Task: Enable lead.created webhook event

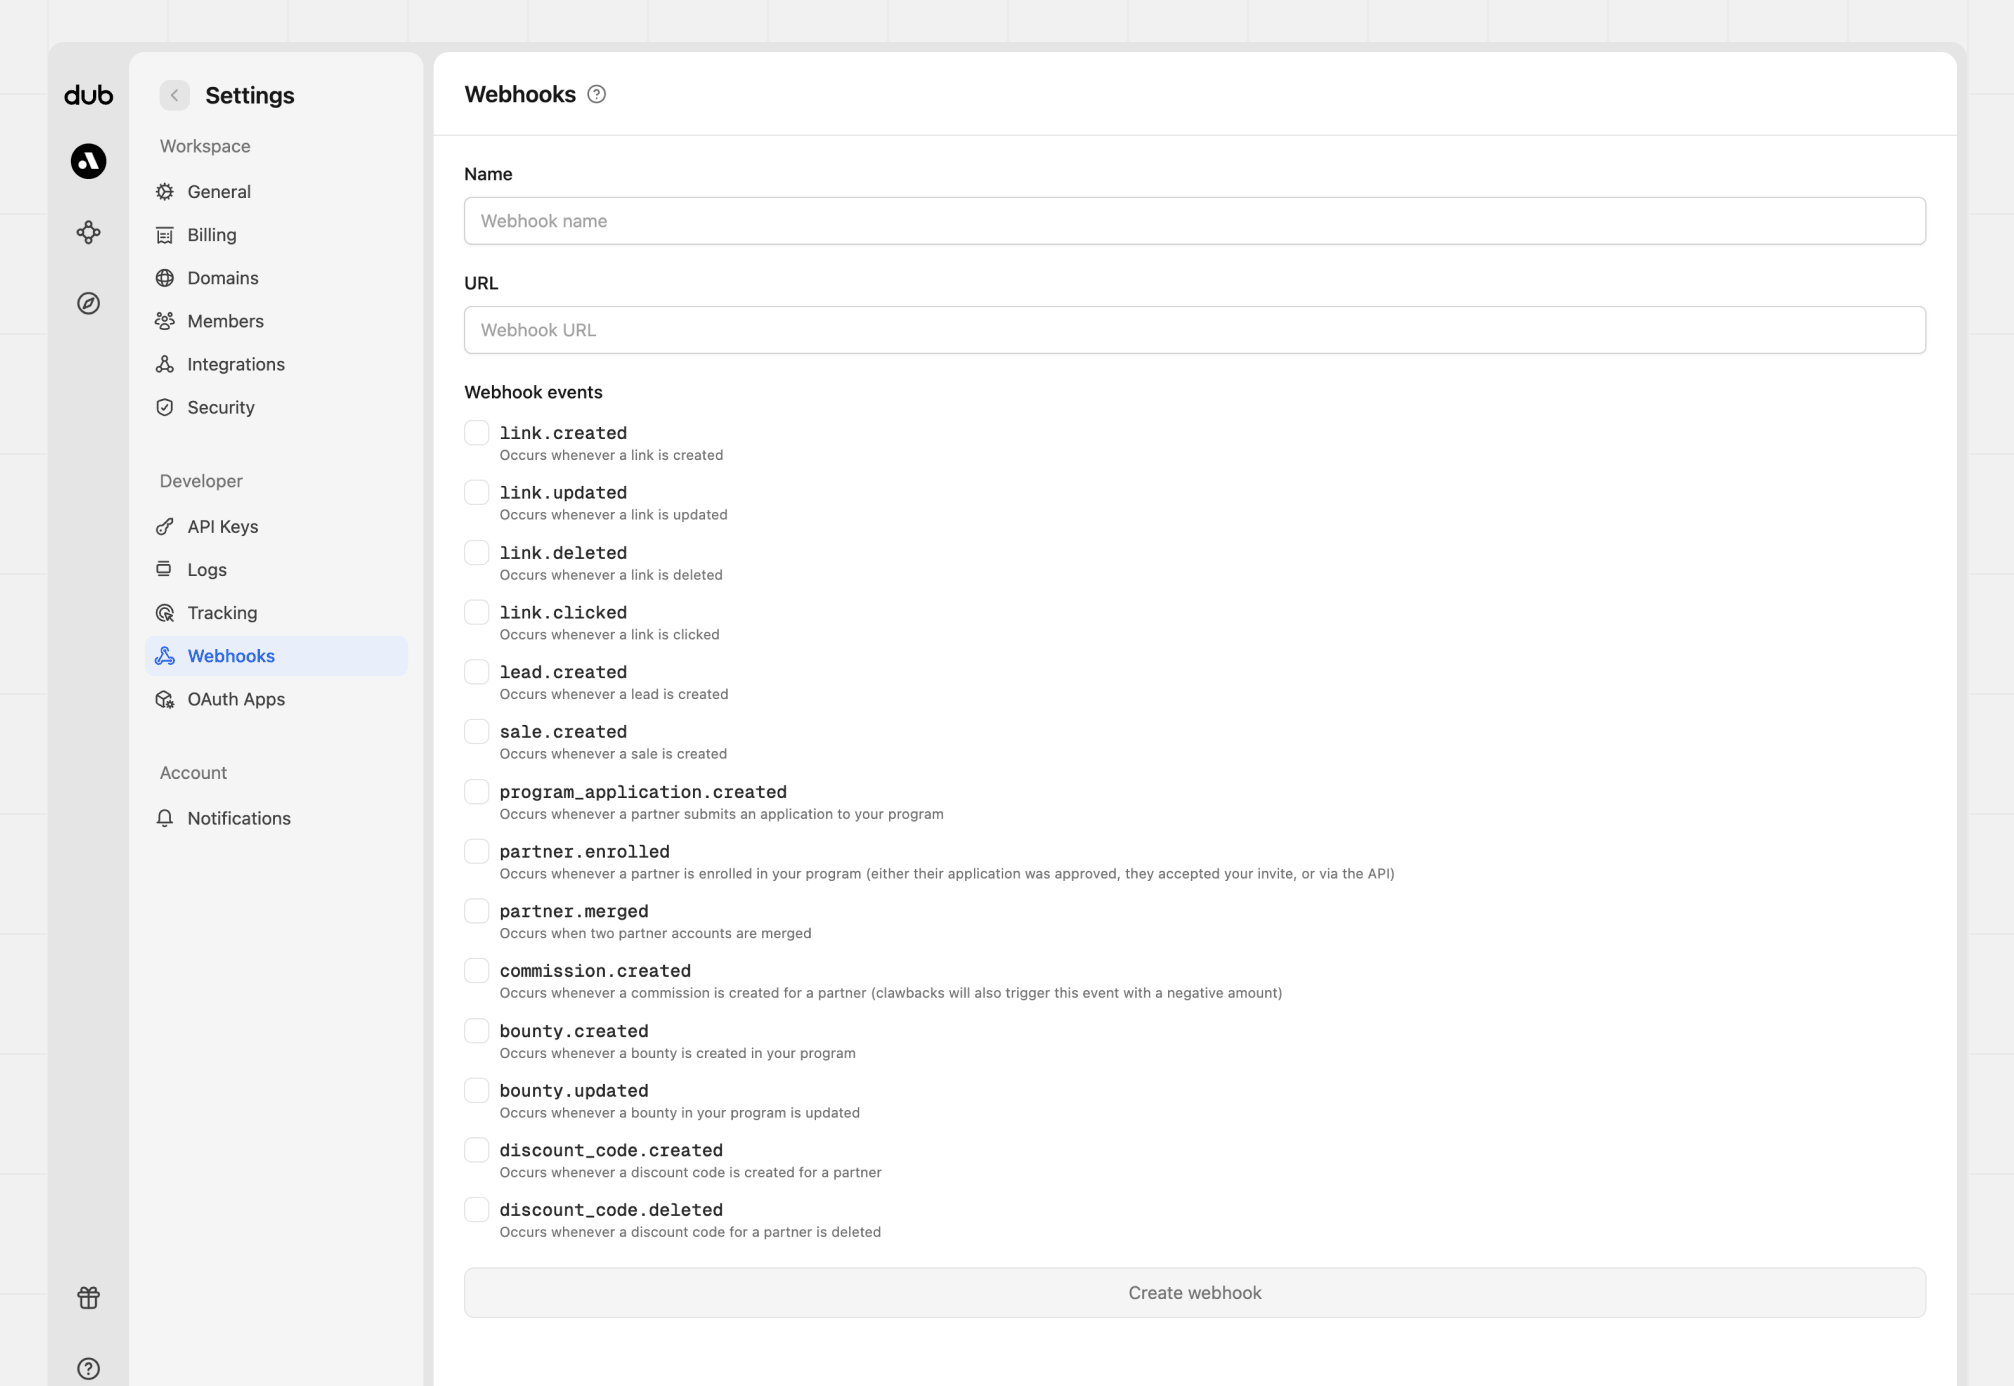Action: [477, 672]
